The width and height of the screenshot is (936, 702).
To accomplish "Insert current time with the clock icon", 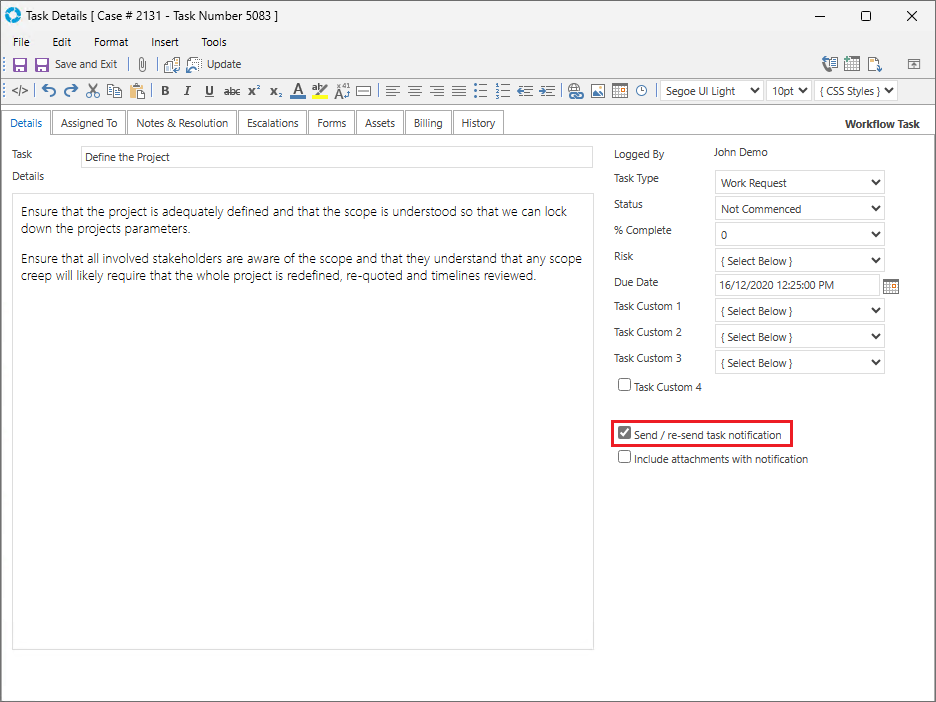I will (x=641, y=91).
